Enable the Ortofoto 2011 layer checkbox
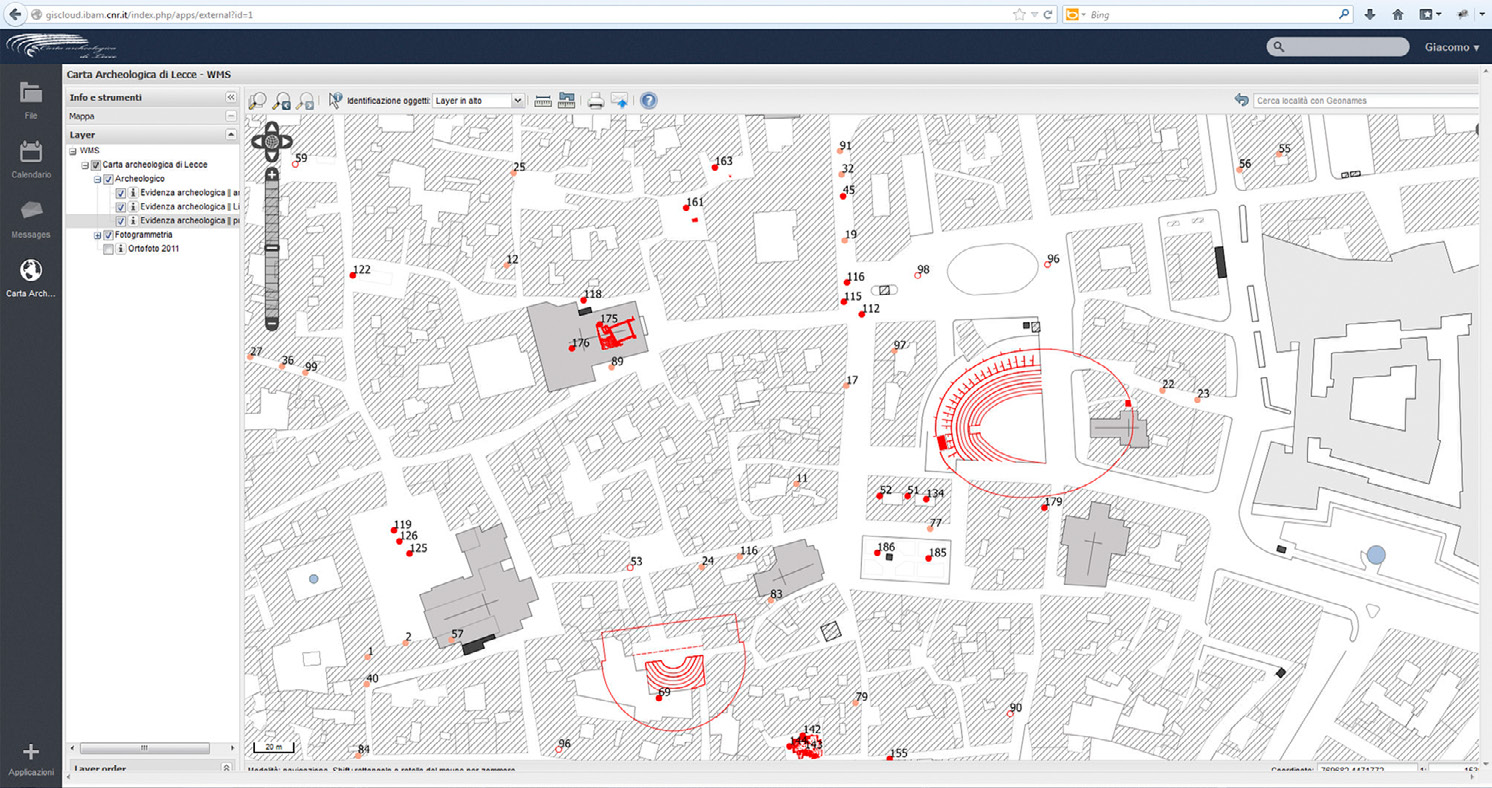 coord(108,249)
